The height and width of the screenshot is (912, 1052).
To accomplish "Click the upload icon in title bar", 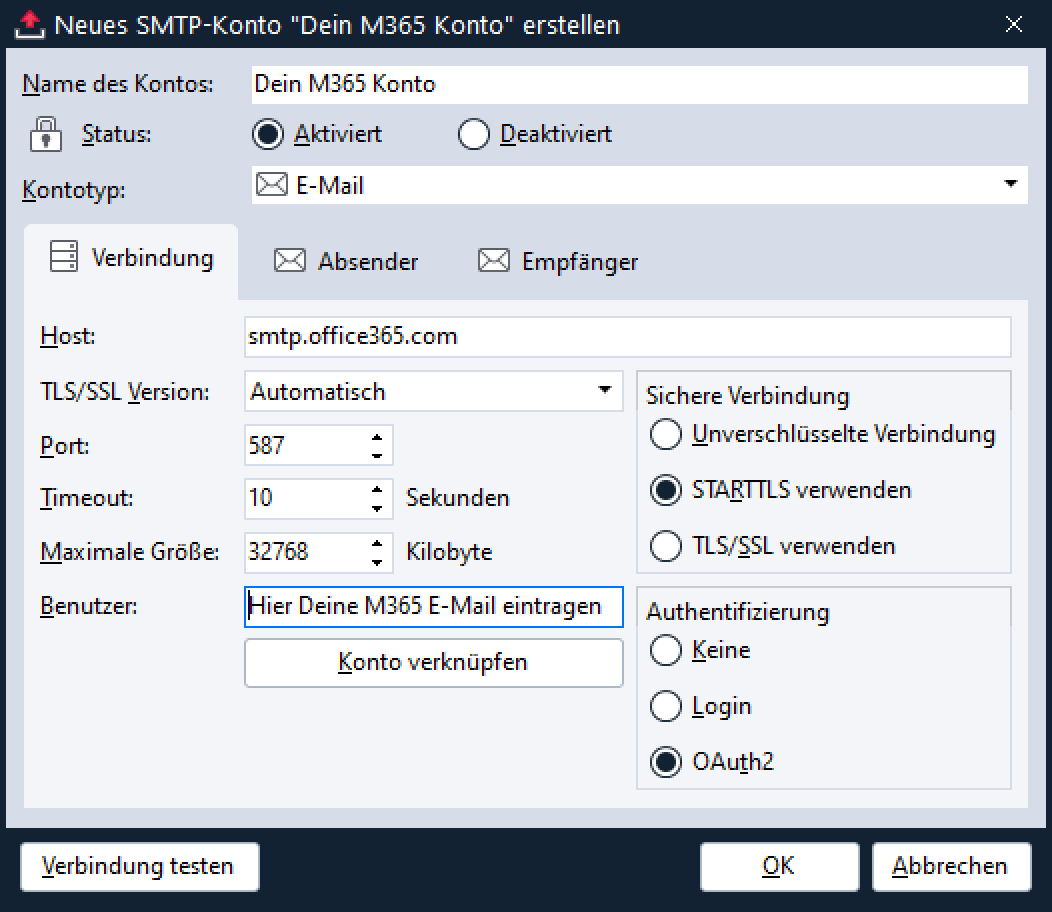I will click(32, 24).
